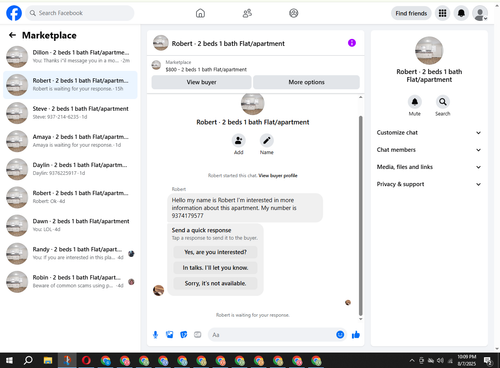Open Amaya's apartment conversation
Image resolution: width=500 pixels, height=368 pixels.
tap(70, 141)
